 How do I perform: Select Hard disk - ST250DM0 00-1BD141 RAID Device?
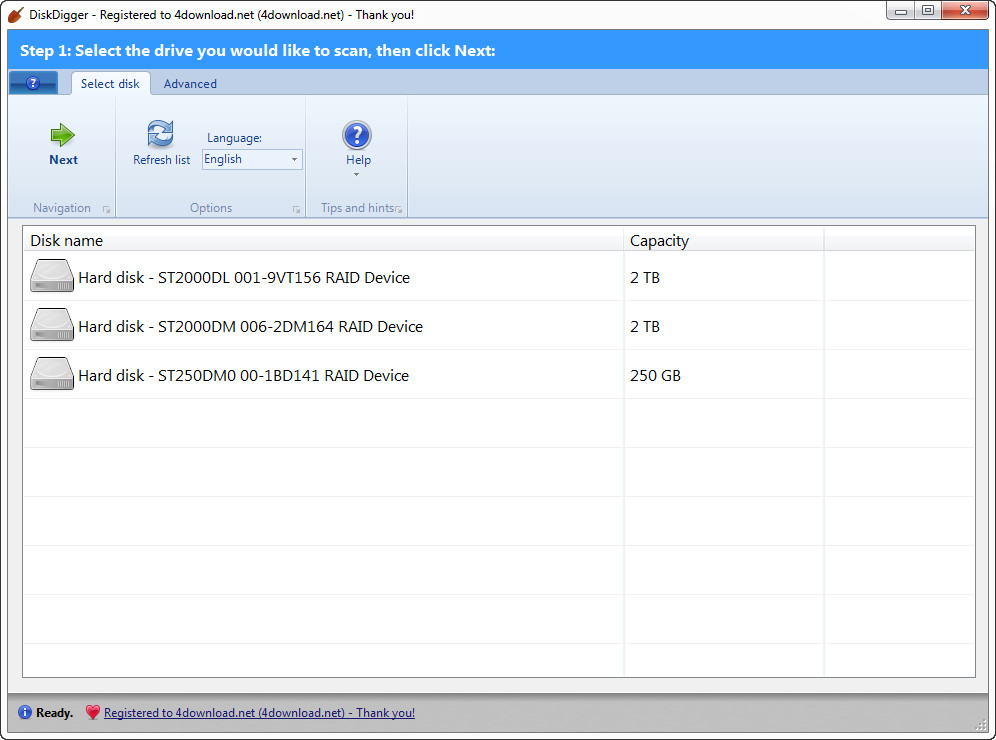(x=243, y=375)
